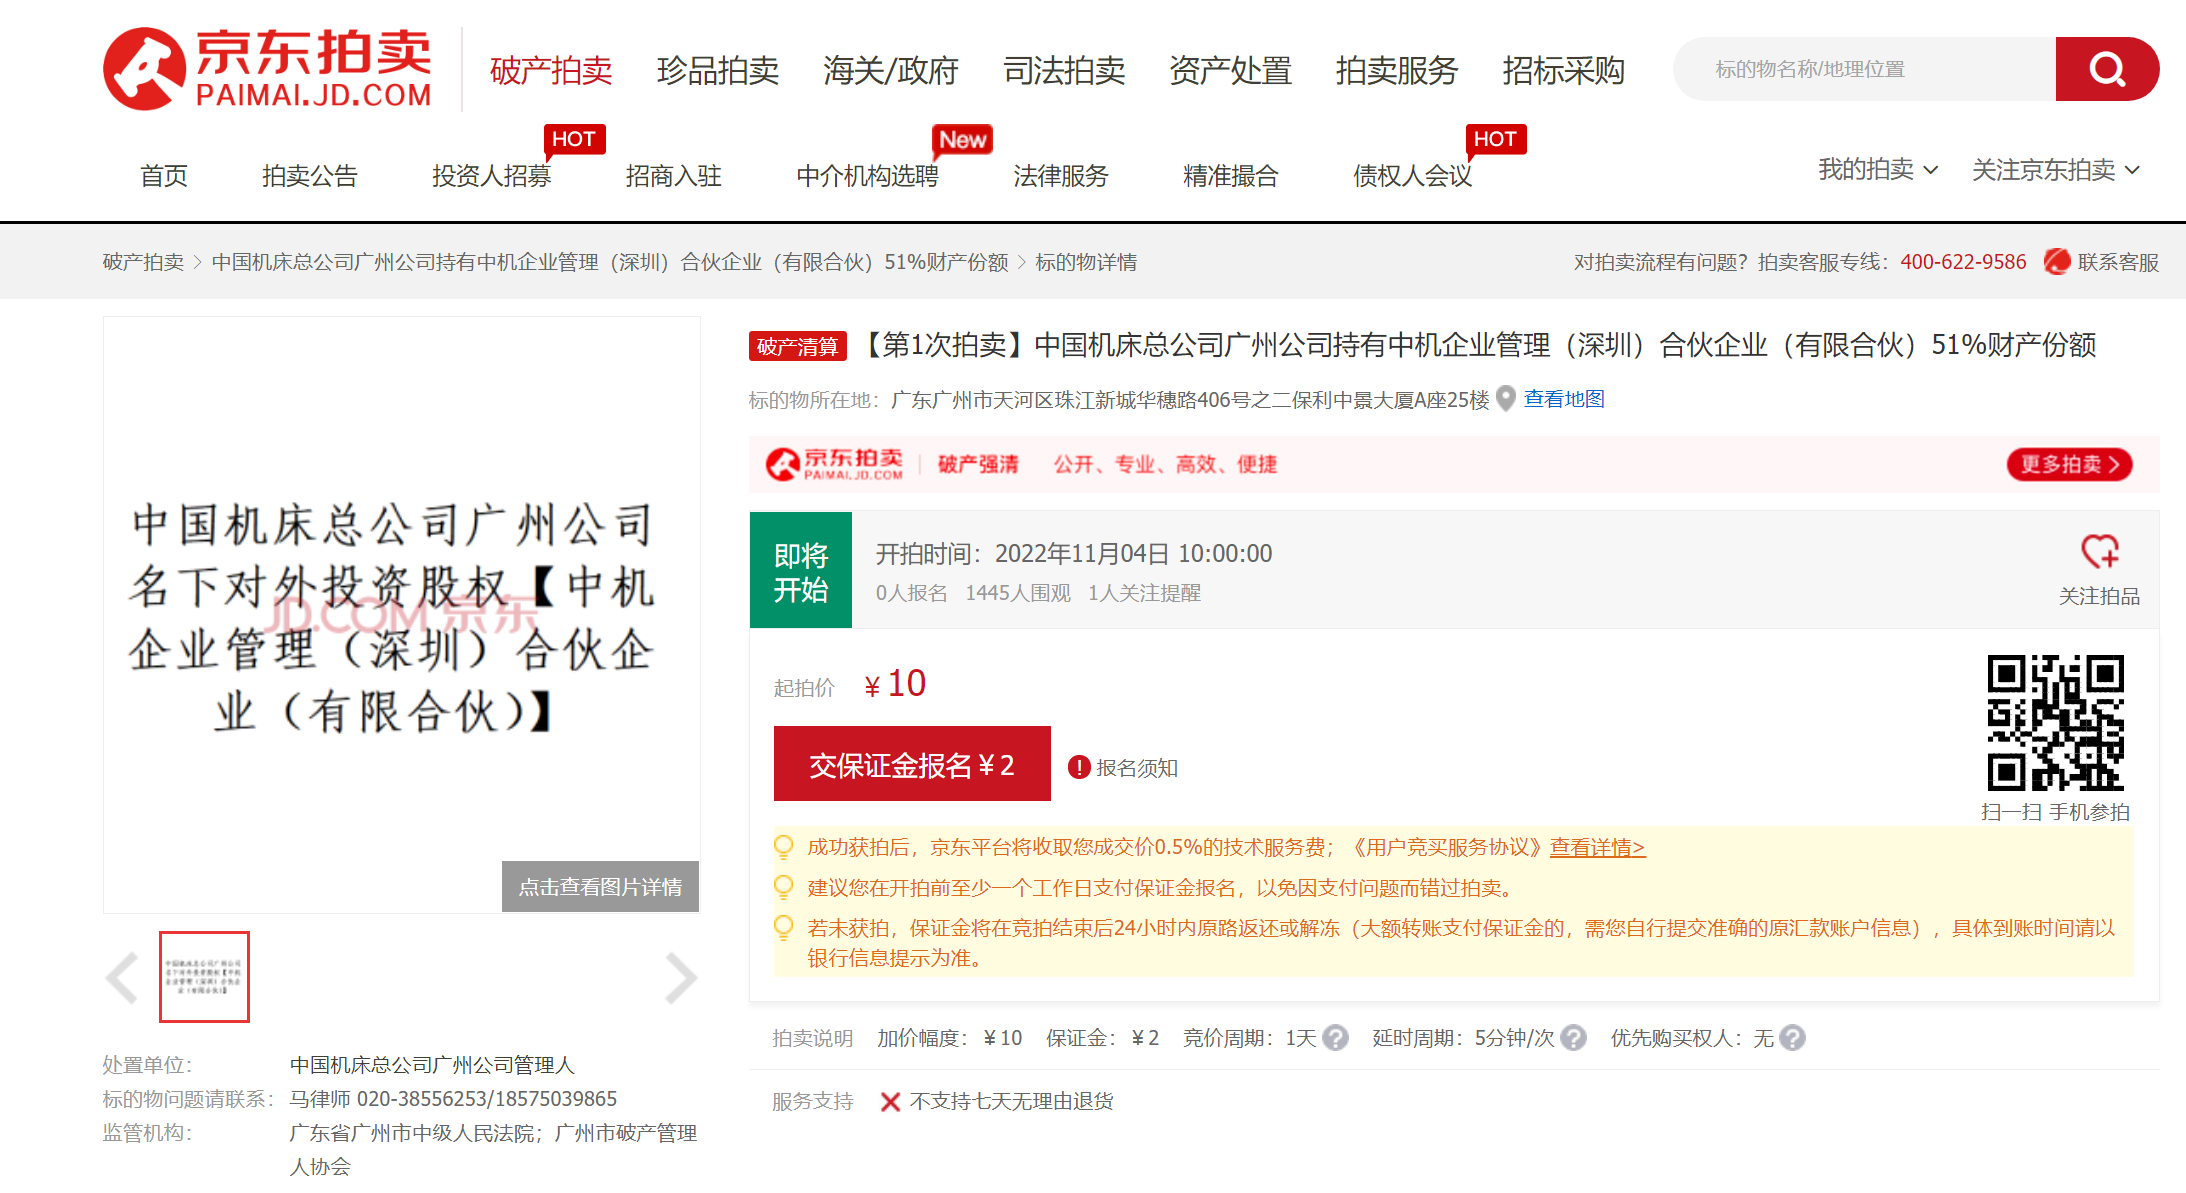Open the 司法拍卖 tab
The width and height of the screenshot is (2186, 1193).
[x=1064, y=71]
